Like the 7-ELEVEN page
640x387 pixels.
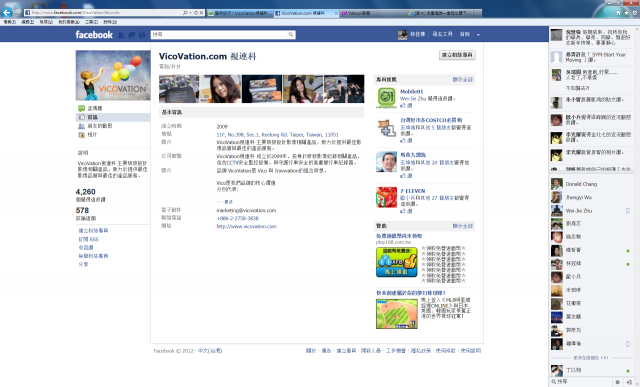tap(406, 211)
